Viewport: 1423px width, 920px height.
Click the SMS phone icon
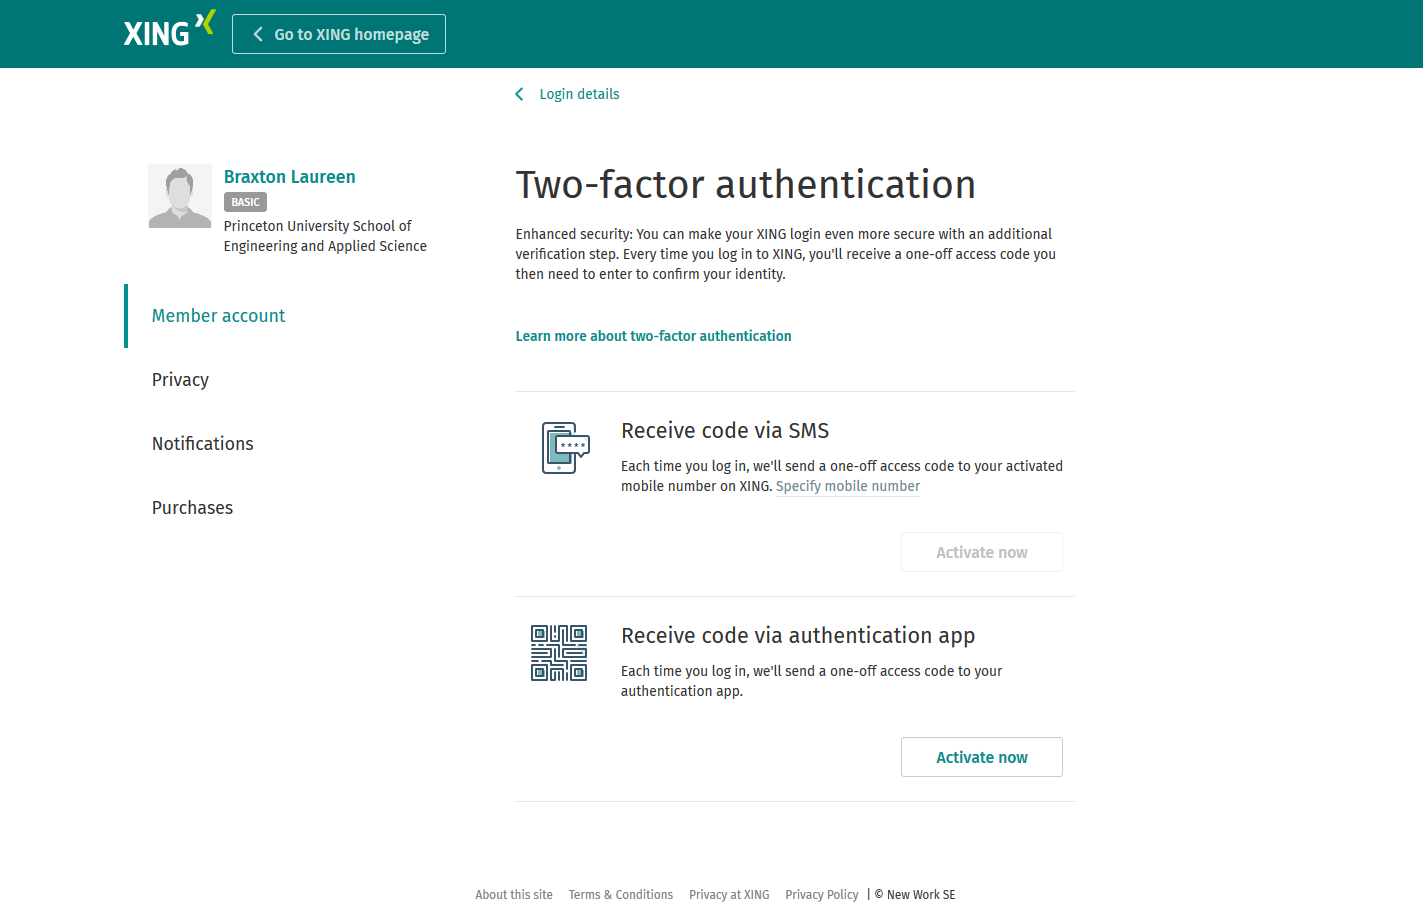pos(565,448)
